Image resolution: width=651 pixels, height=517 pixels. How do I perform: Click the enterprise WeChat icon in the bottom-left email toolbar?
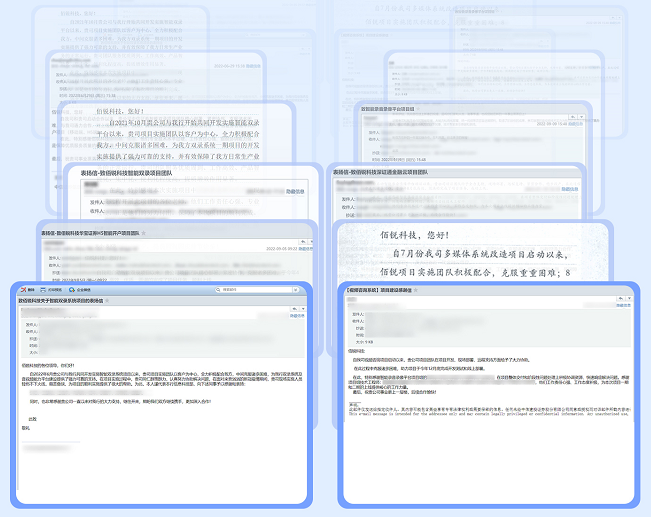72,289
